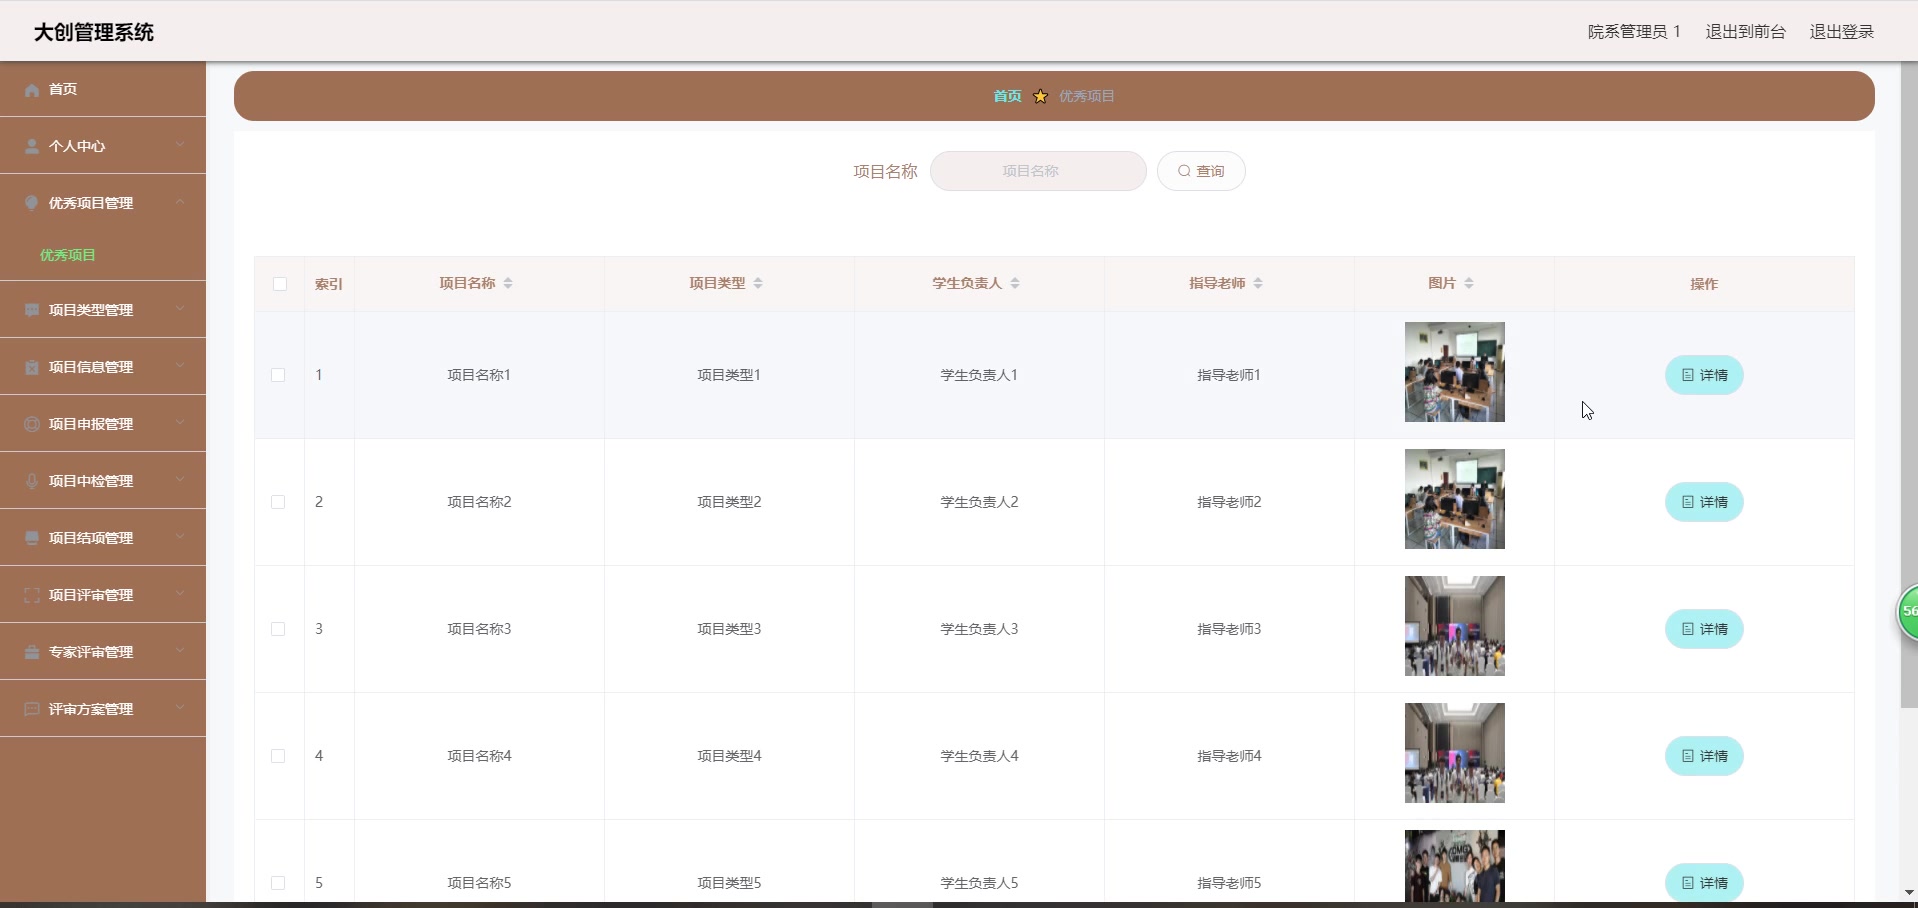Image resolution: width=1918 pixels, height=908 pixels.
Task: Click the 优秀项目管理 sidebar icon
Action: (31, 203)
